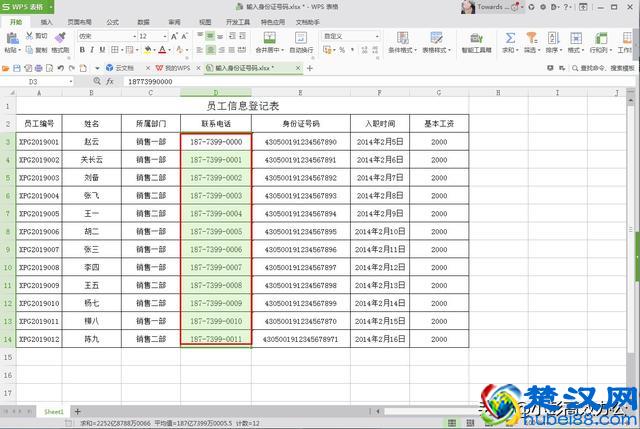640x429 pixels.
Task: Add a new sheet next to Sheet1
Action: [x=78, y=411]
